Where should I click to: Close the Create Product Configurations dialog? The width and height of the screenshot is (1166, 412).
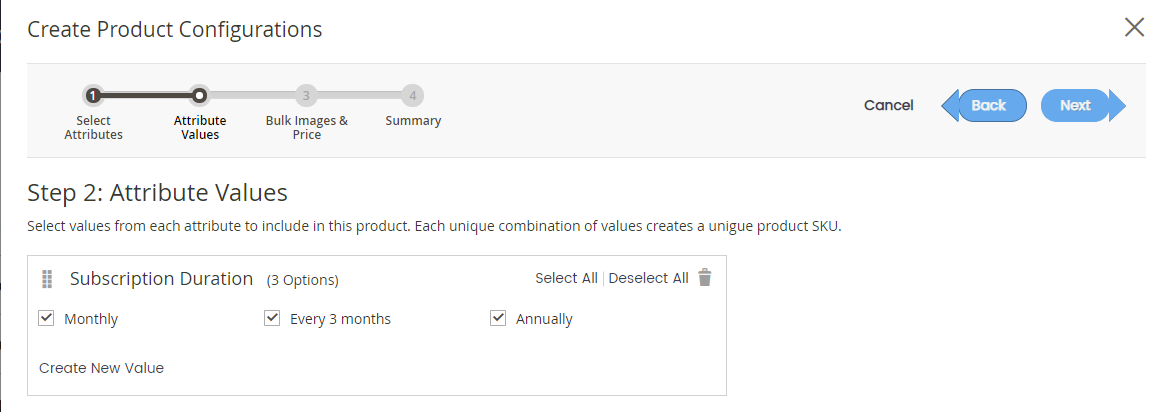coord(1134,28)
